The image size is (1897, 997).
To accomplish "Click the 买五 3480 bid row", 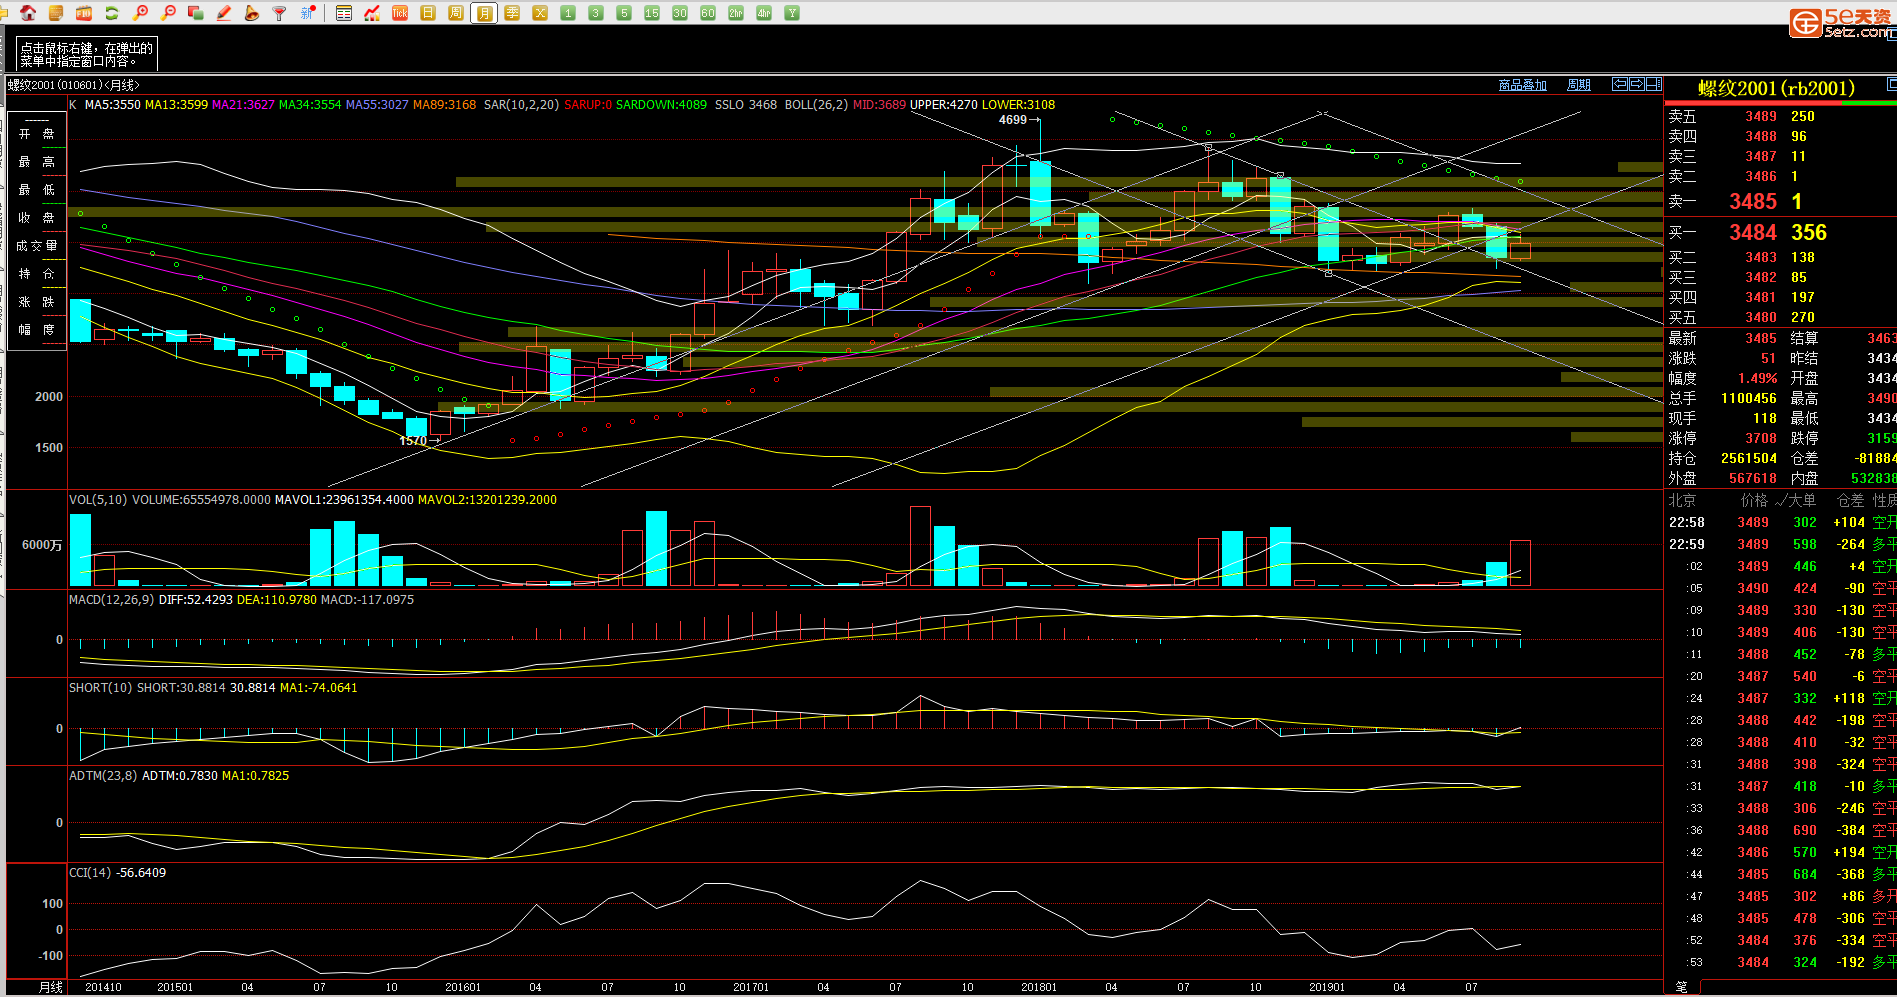I will click(1780, 318).
